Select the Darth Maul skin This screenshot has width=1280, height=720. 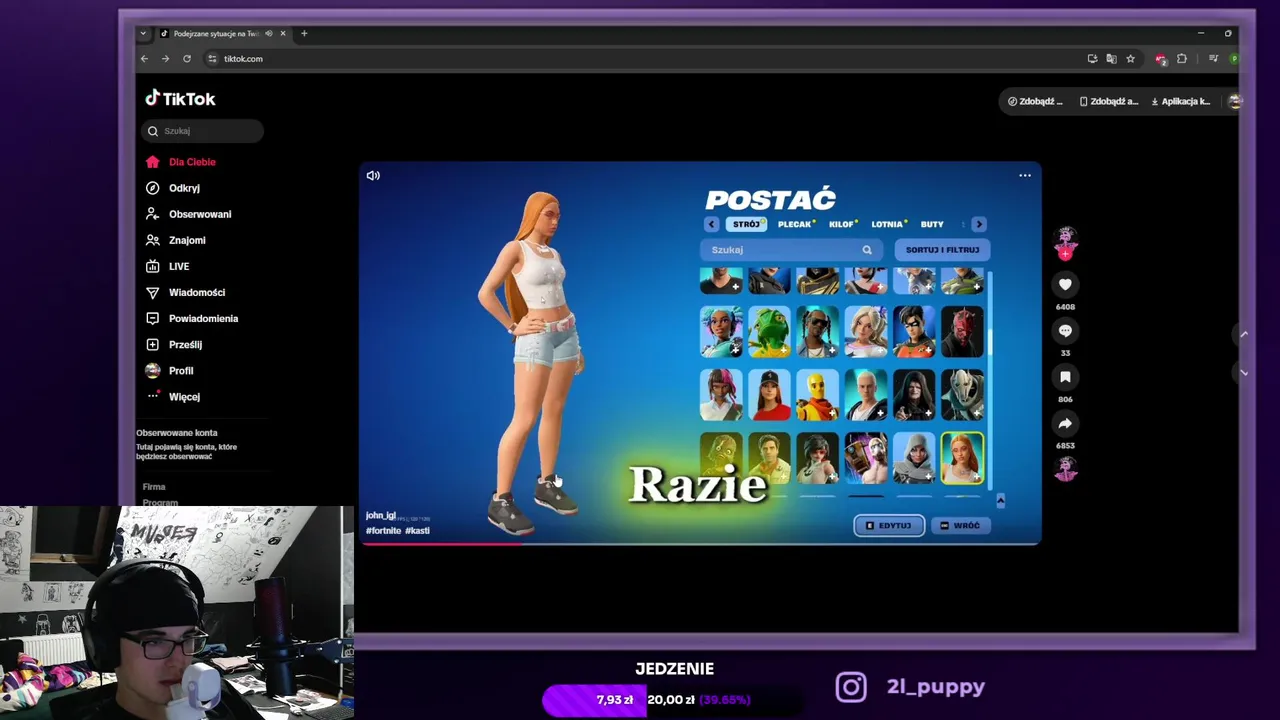(x=962, y=332)
